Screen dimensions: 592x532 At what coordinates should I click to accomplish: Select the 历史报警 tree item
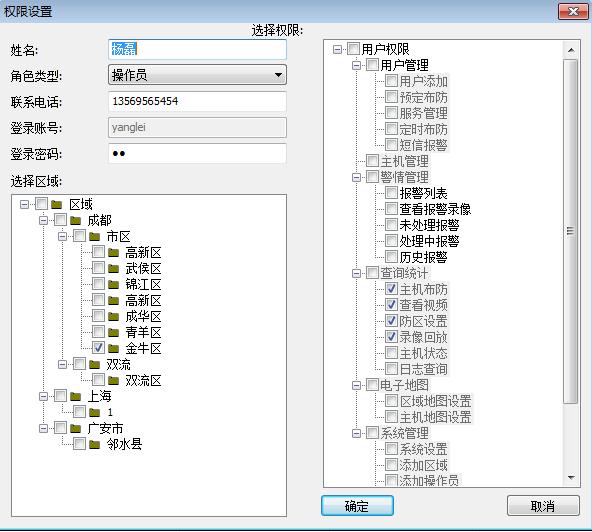tap(423, 257)
